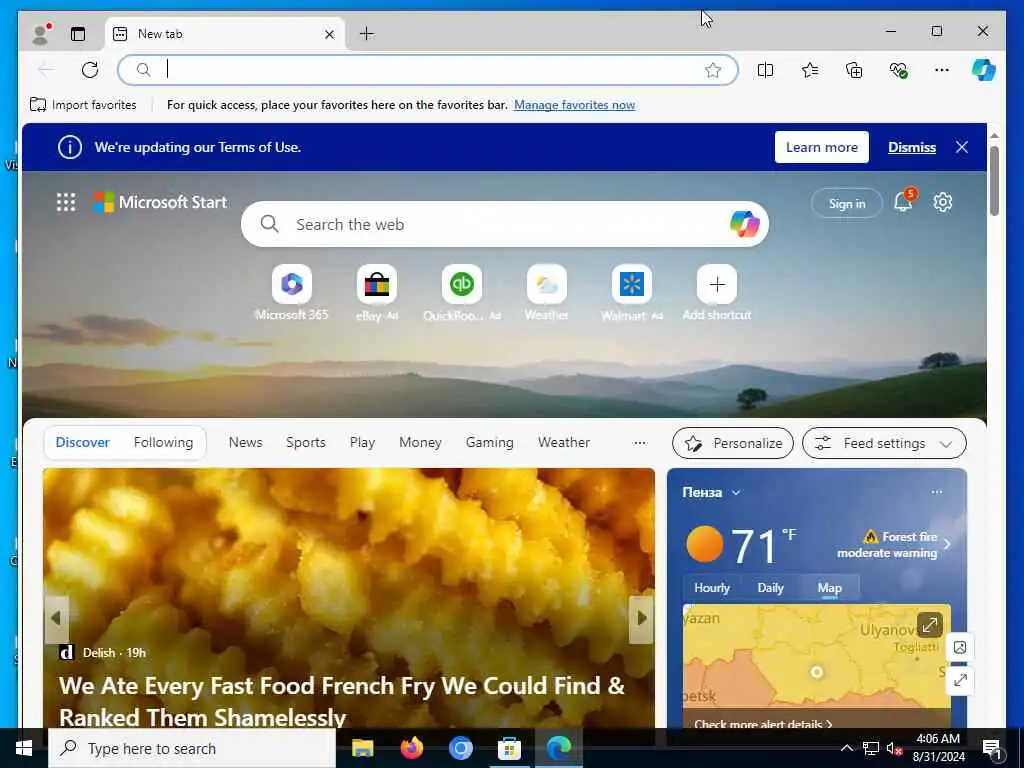
Task: Switch weather card to Daily
Action: (x=770, y=588)
